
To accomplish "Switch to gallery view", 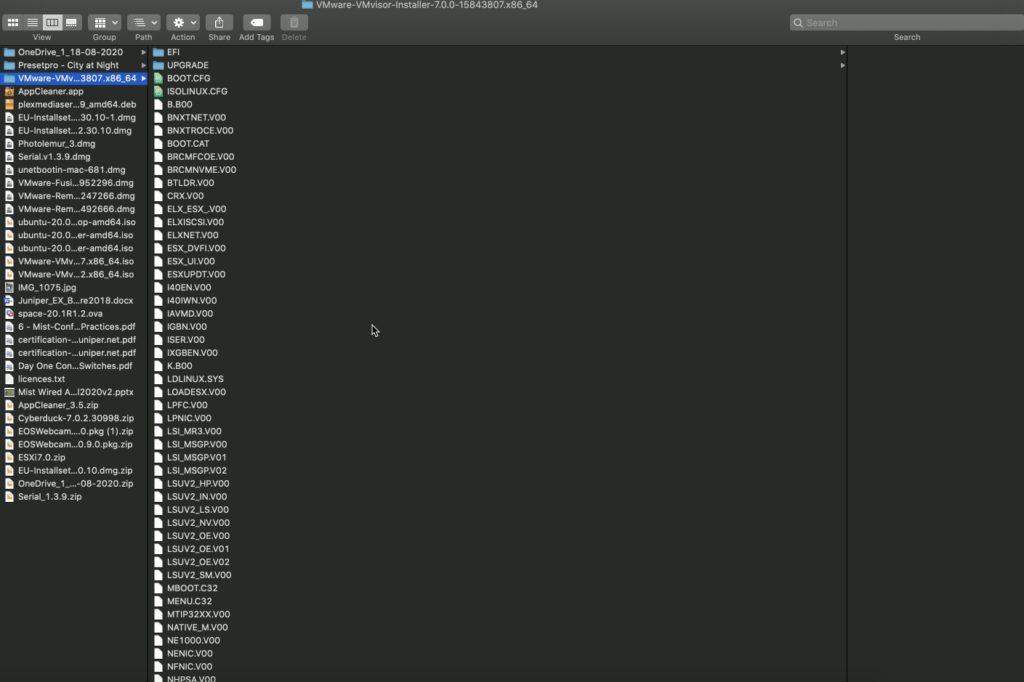I will pos(71,22).
